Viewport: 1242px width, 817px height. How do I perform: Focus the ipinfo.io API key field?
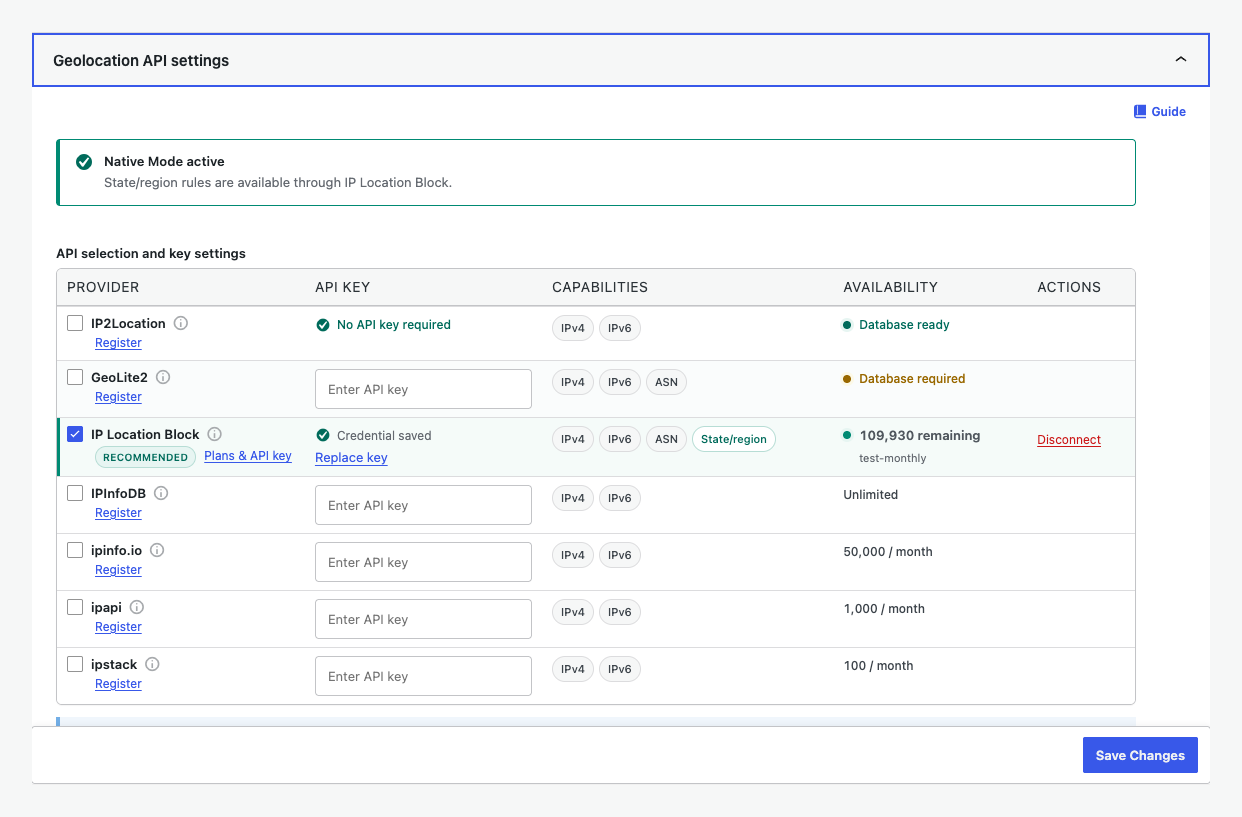click(x=423, y=562)
